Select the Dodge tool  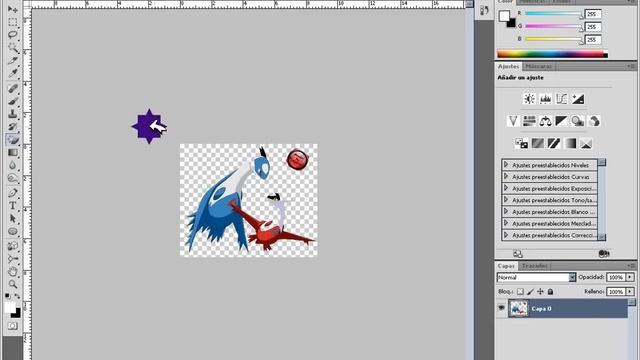(13, 178)
